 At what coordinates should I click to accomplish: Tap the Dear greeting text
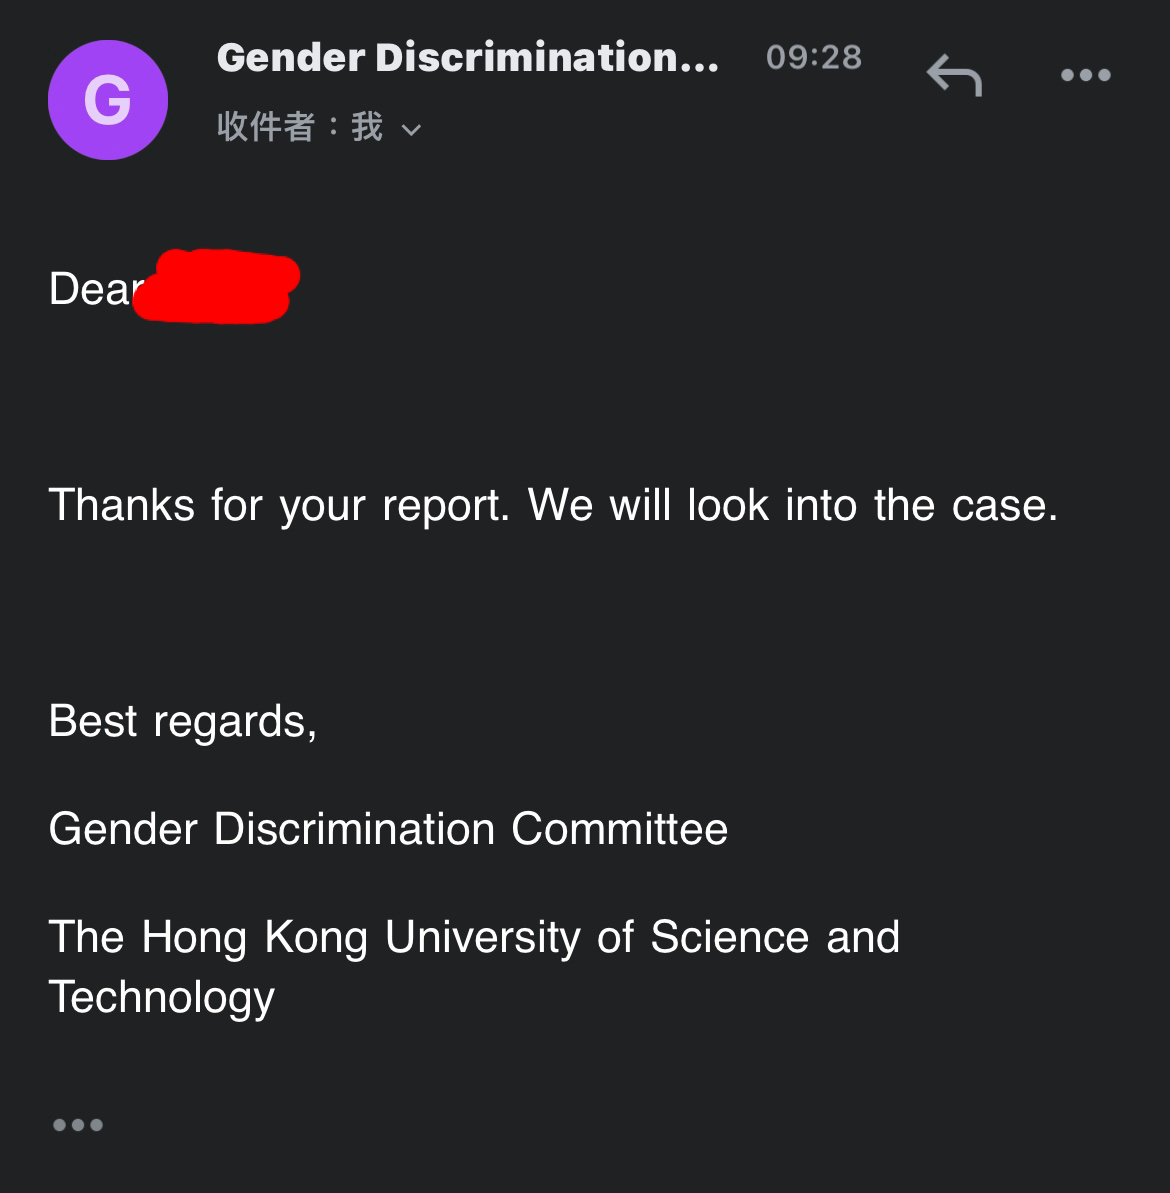pyautogui.click(x=93, y=289)
